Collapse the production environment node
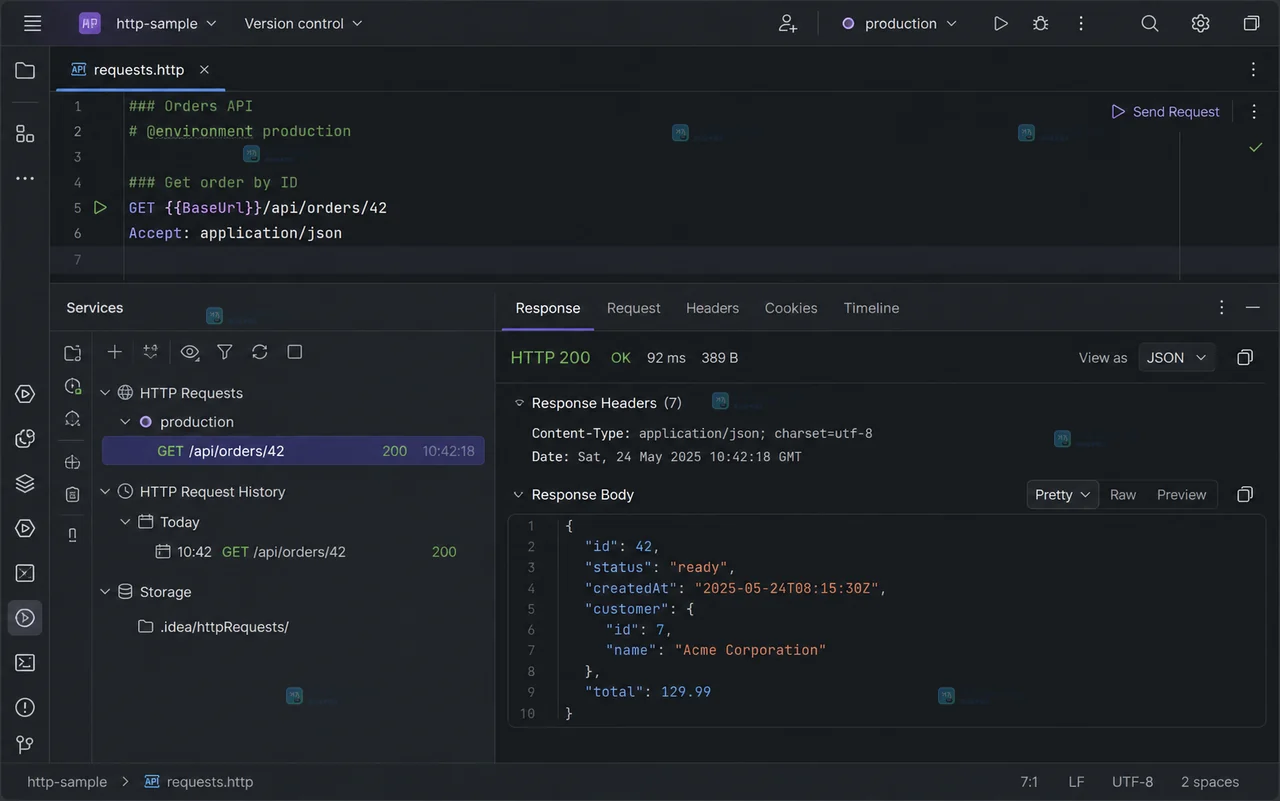The image size is (1280, 801). pyautogui.click(x=125, y=422)
